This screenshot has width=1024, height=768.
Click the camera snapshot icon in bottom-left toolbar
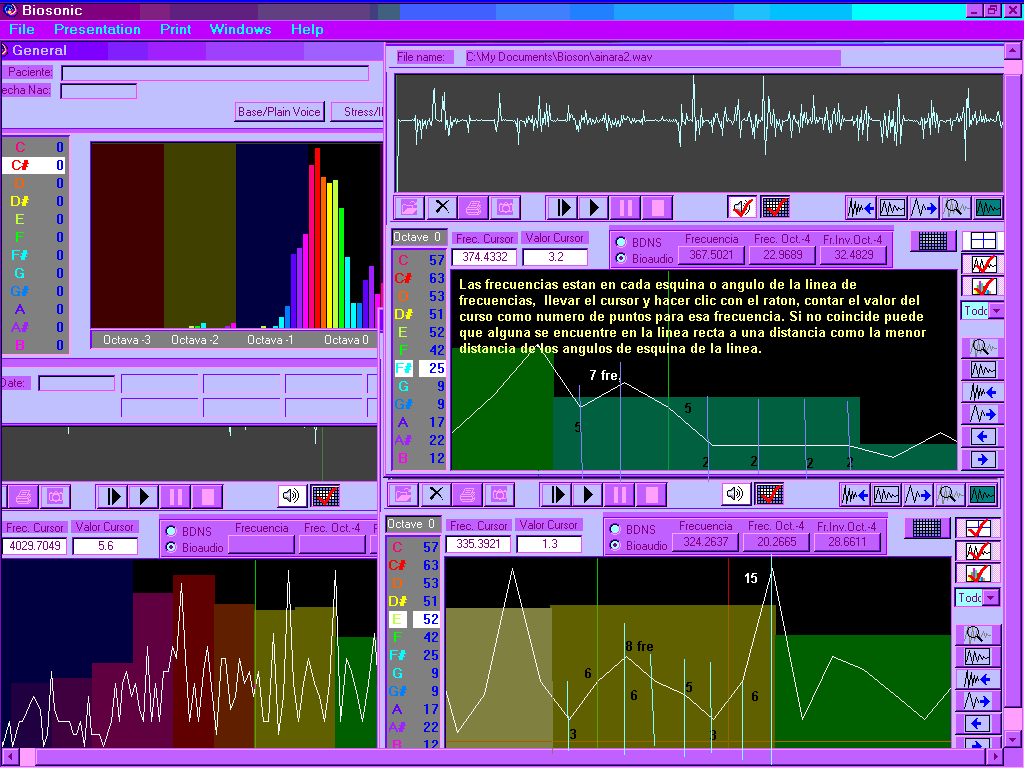point(55,496)
